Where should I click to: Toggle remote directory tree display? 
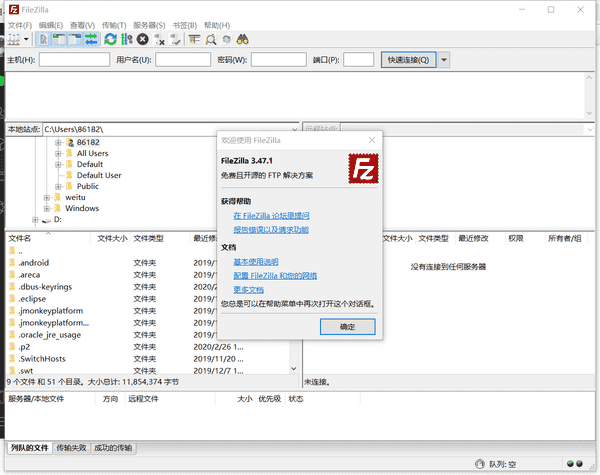pos(75,39)
